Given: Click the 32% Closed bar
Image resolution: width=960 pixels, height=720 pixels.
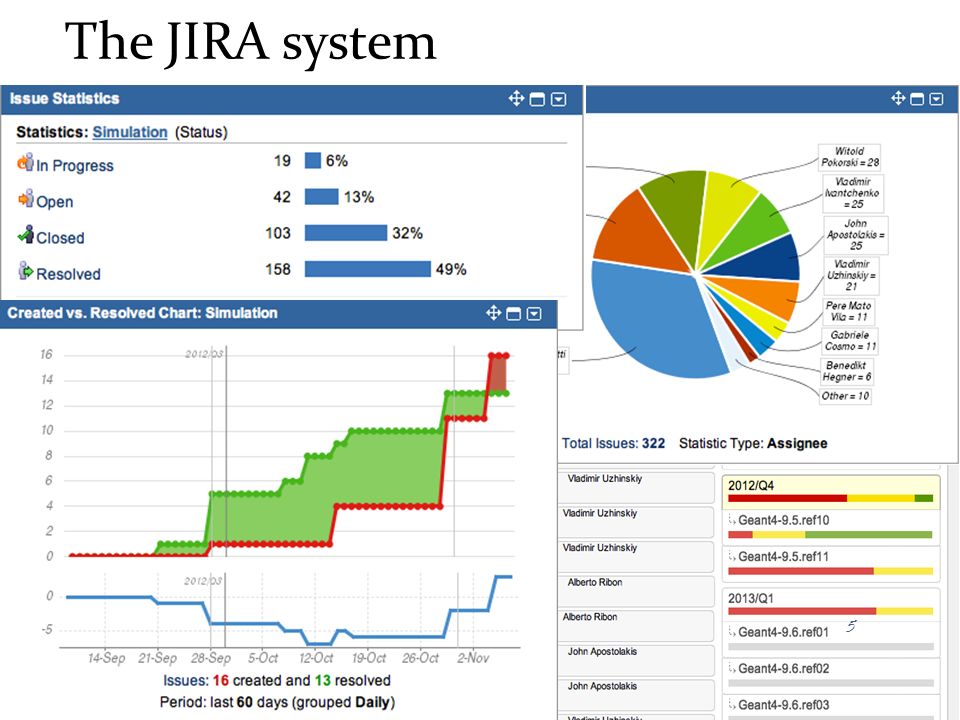Looking at the screenshot, I should 346,233.
